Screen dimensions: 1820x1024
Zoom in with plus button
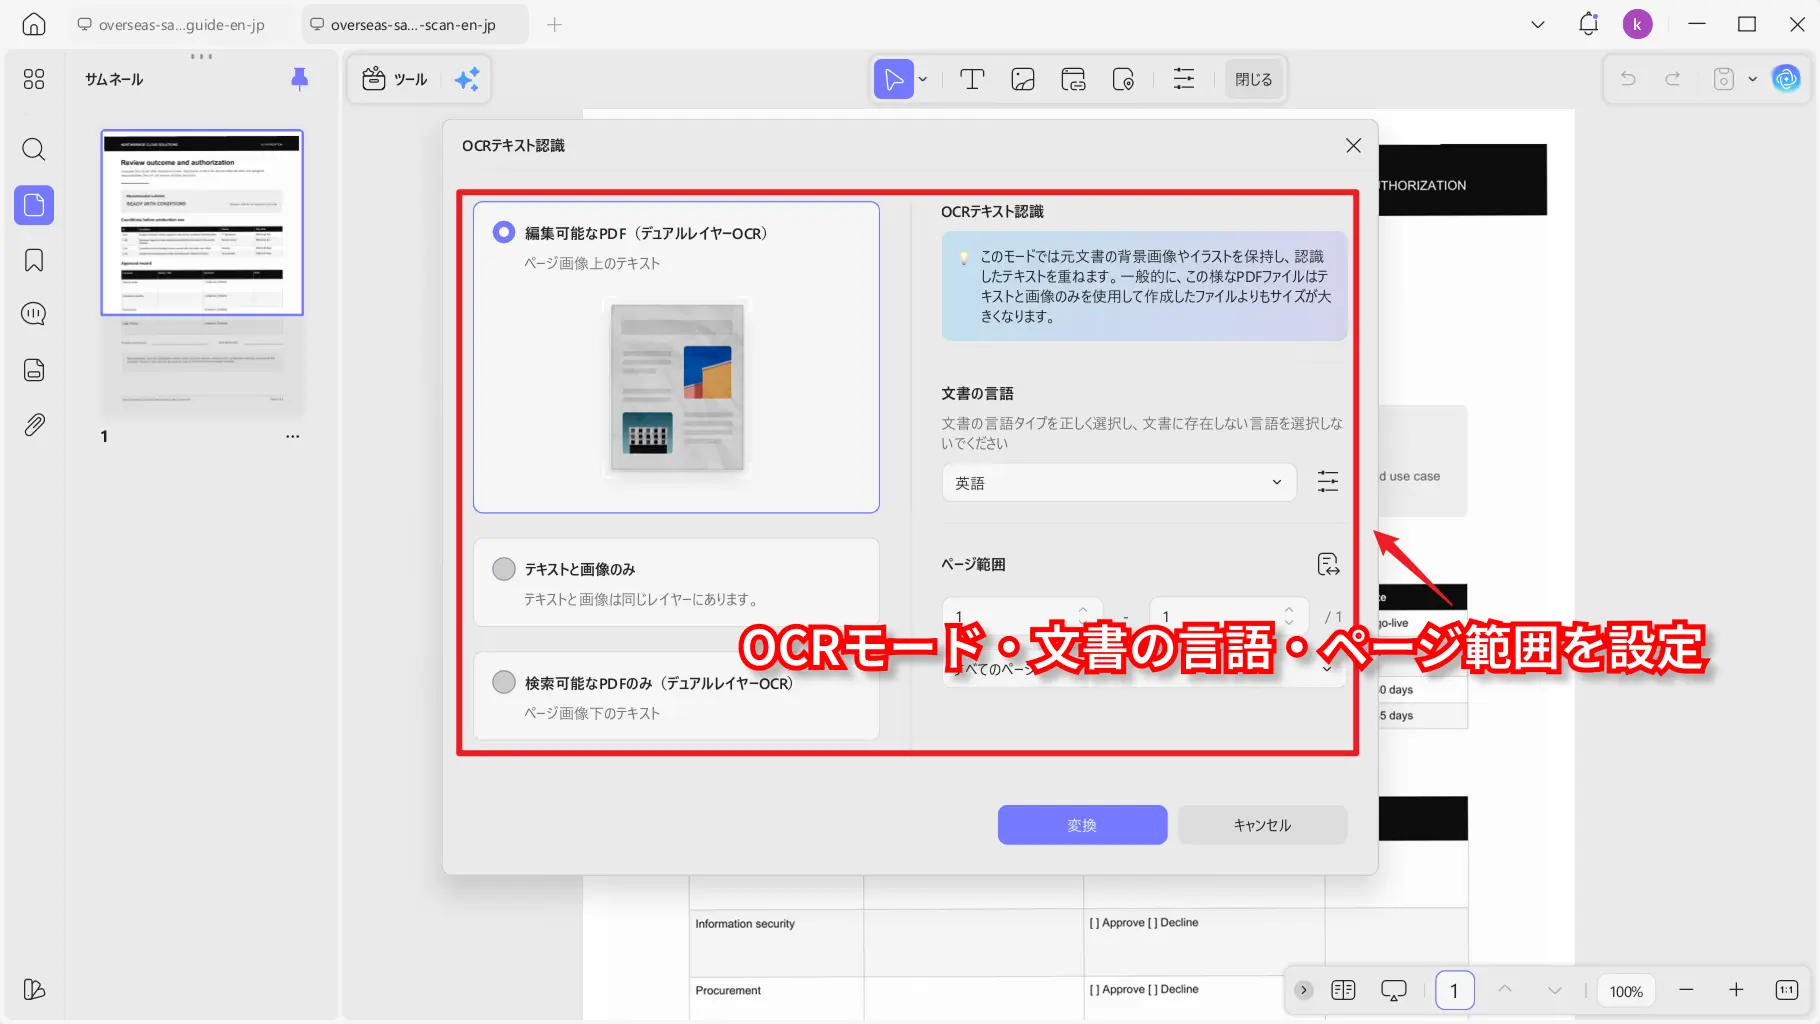[x=1736, y=990]
